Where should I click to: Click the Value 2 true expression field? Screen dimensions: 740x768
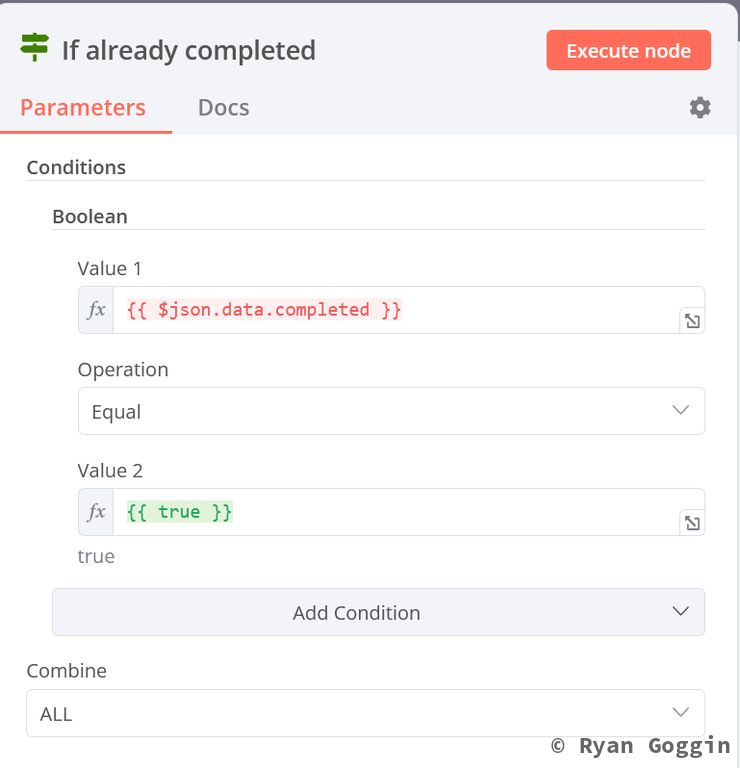[180, 512]
